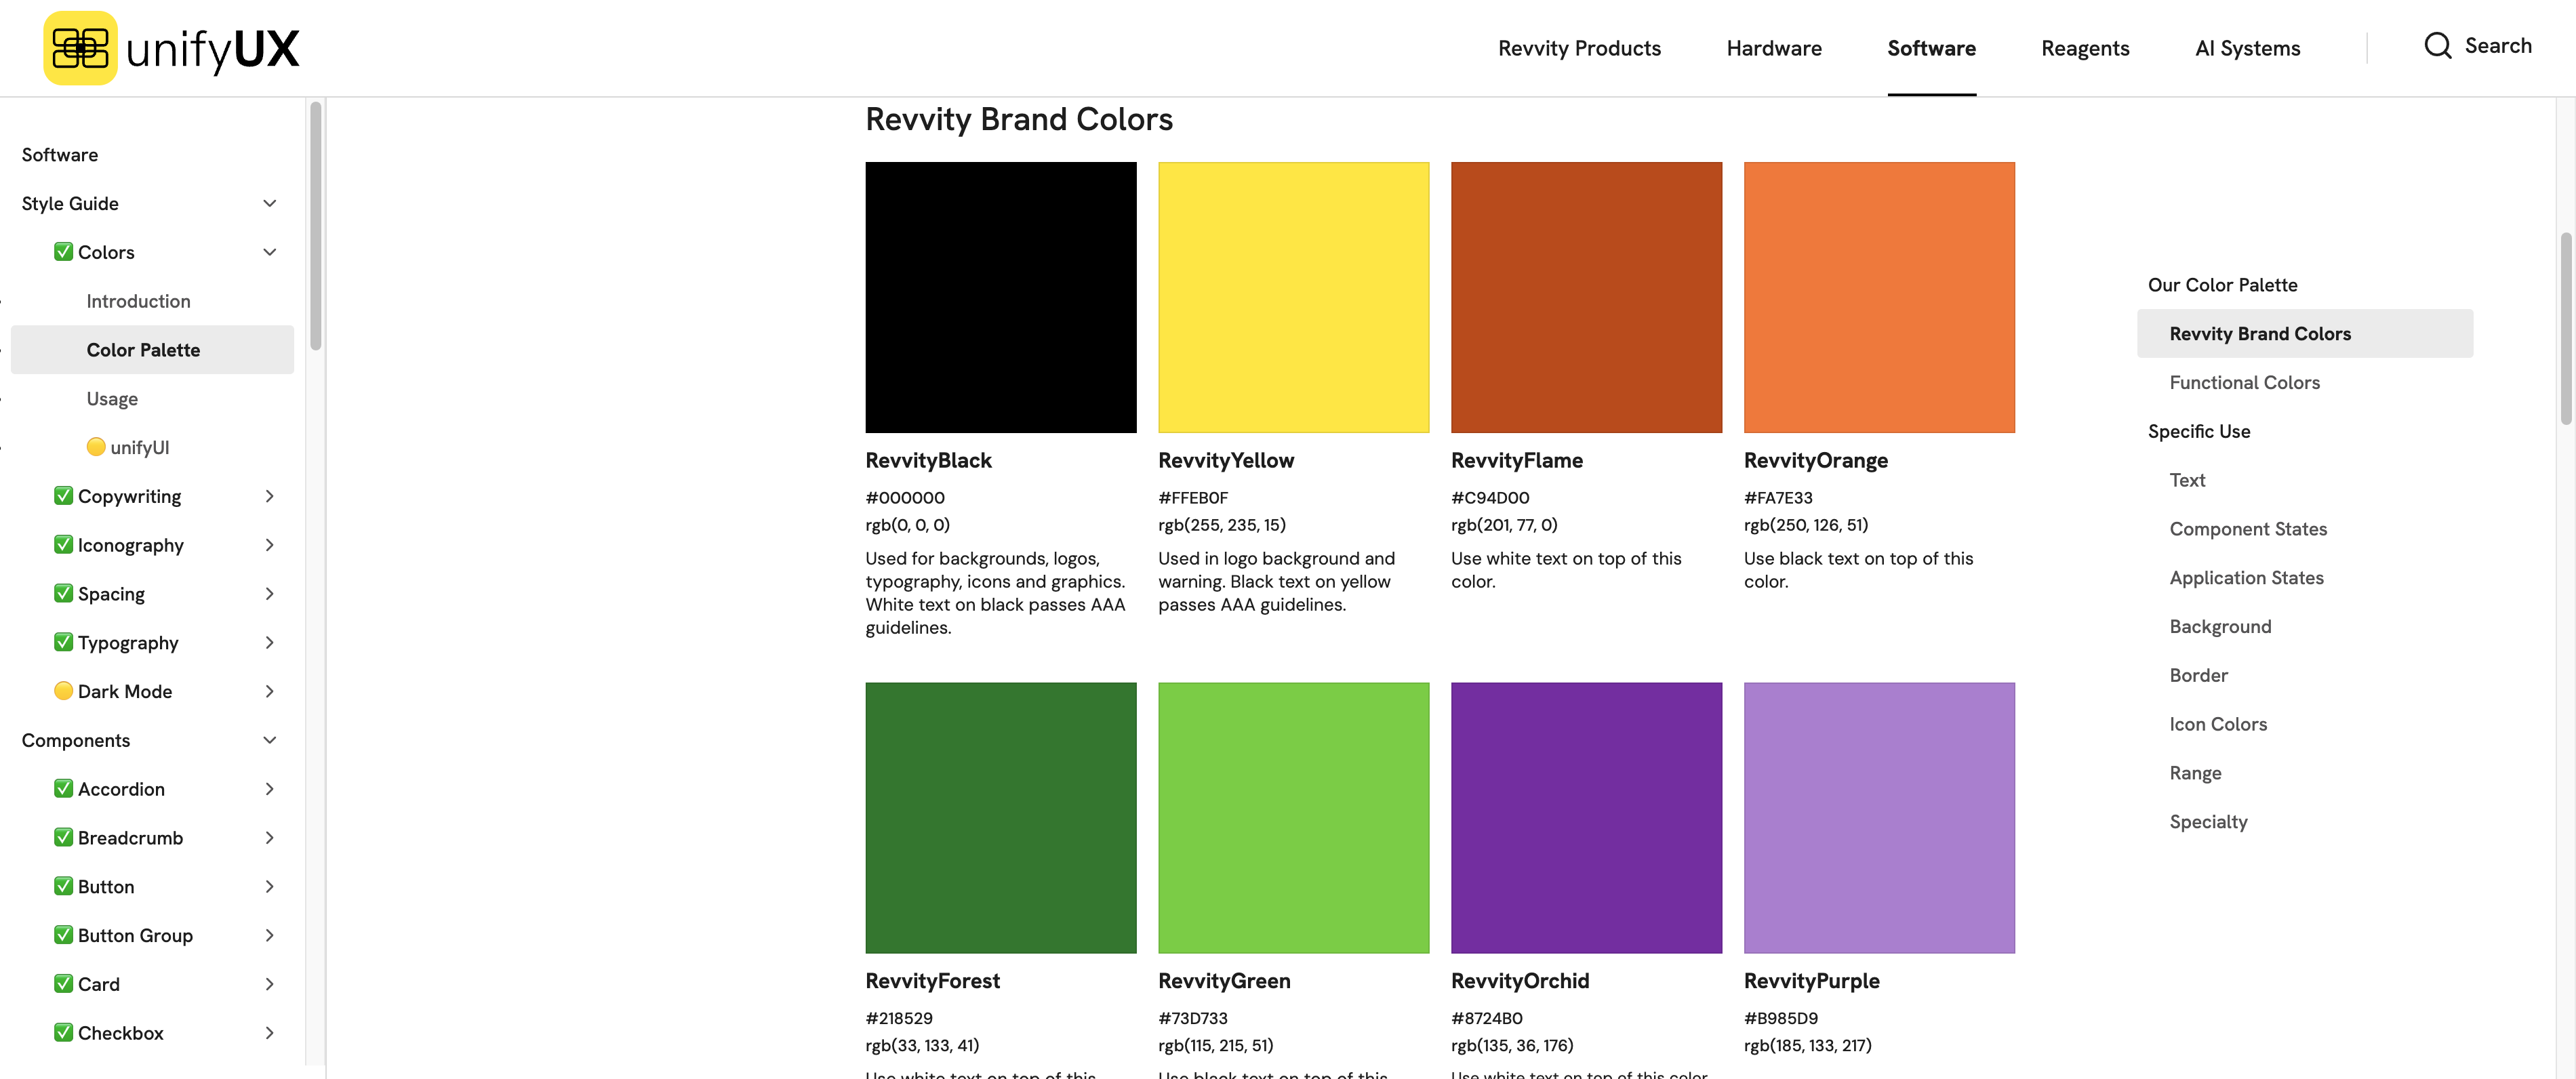Open the AI Systems navigation tab

pos(2247,48)
